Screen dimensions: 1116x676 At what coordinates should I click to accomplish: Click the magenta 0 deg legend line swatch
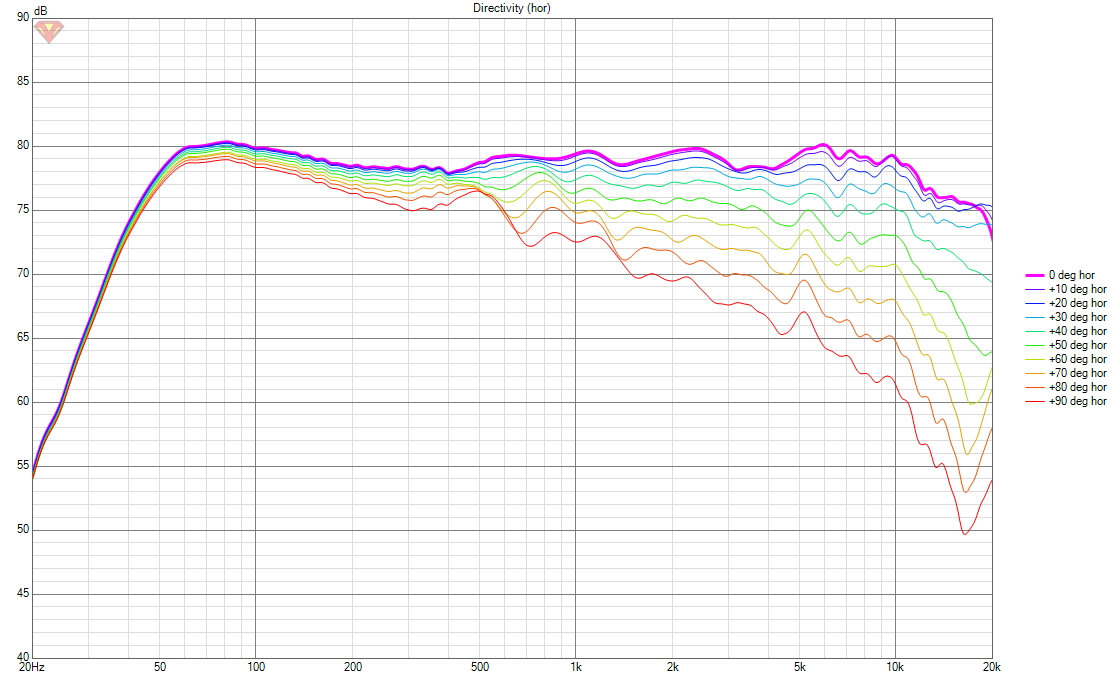(1034, 275)
